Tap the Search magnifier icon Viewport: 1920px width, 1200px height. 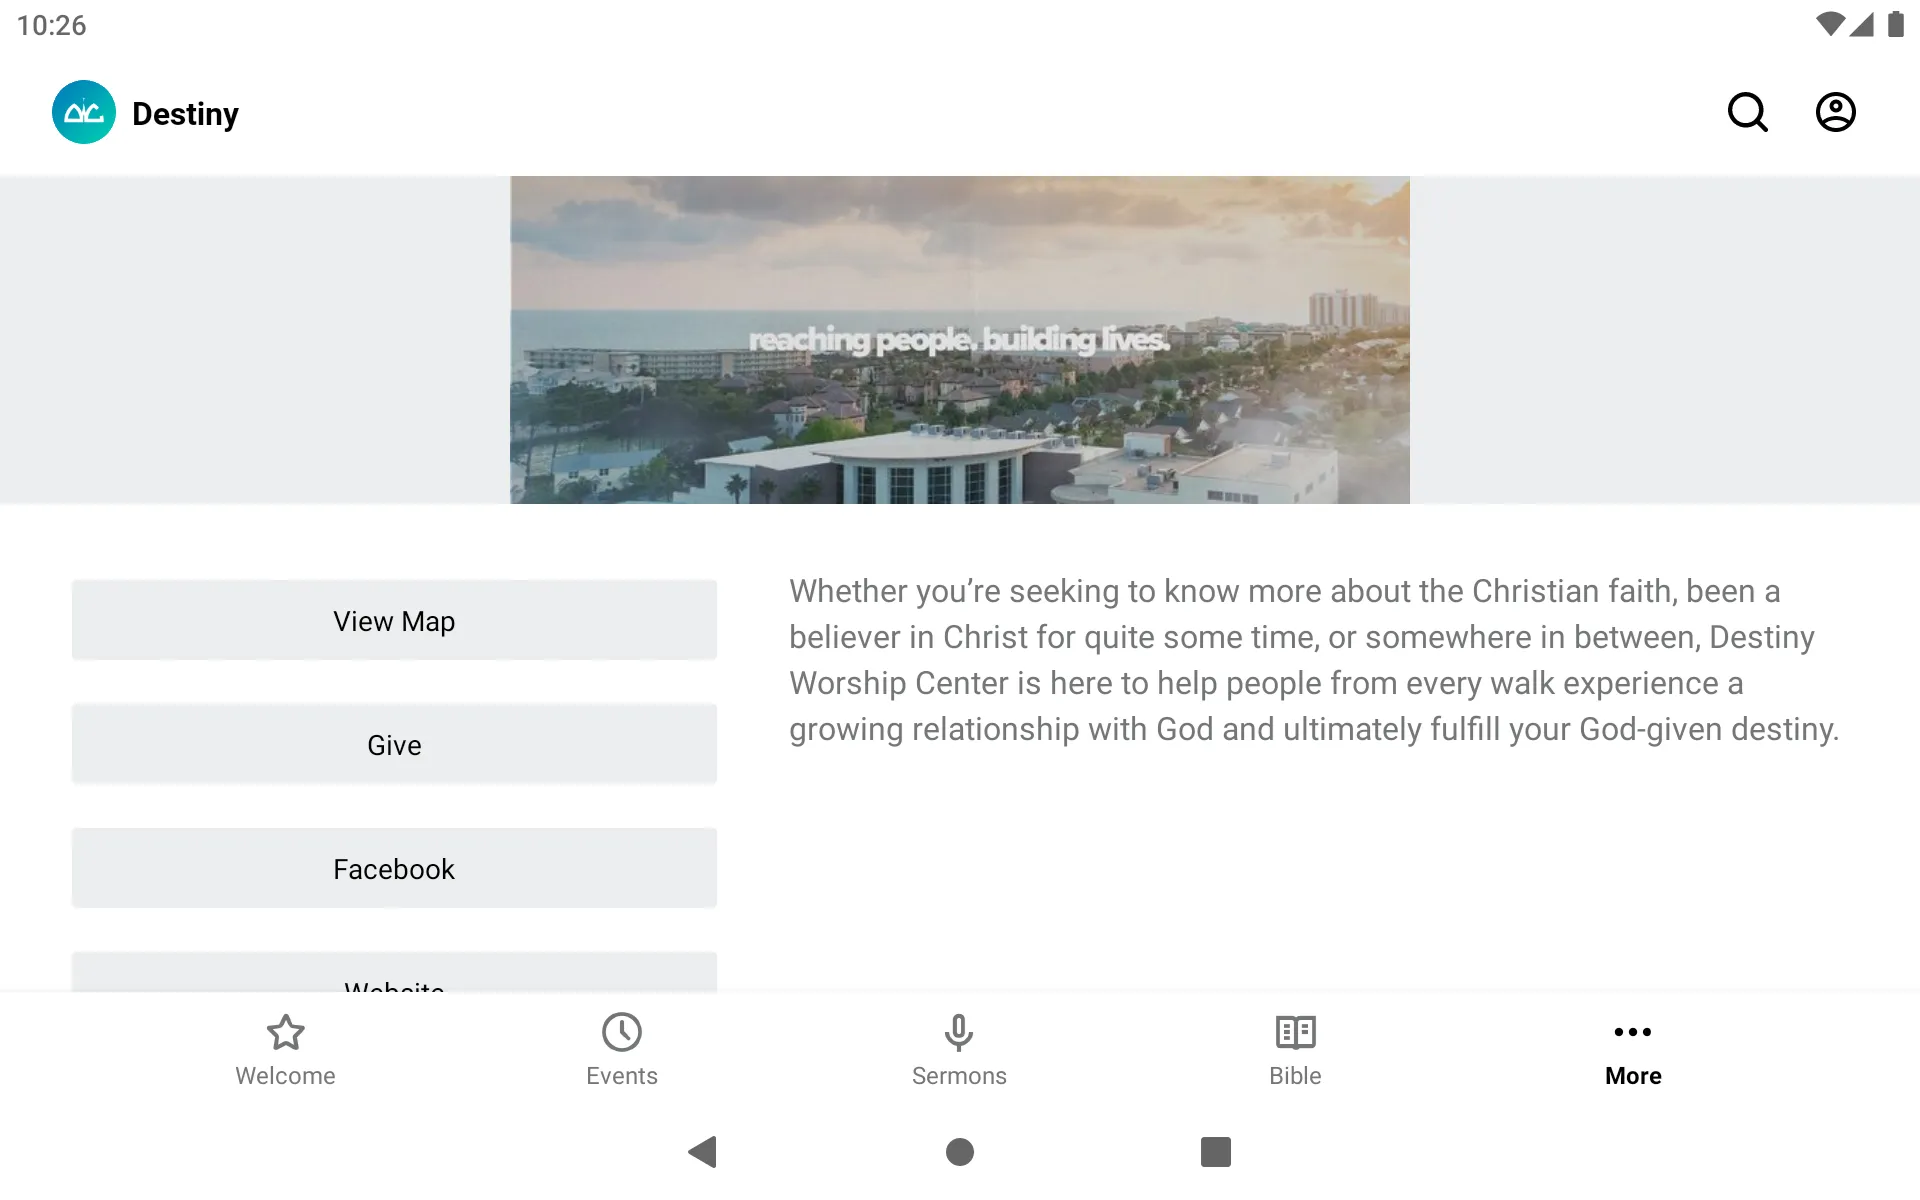point(1749,112)
